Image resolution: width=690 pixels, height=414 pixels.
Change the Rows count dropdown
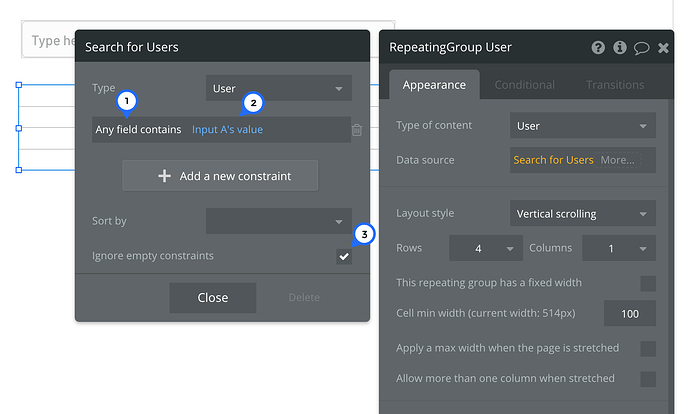486,248
